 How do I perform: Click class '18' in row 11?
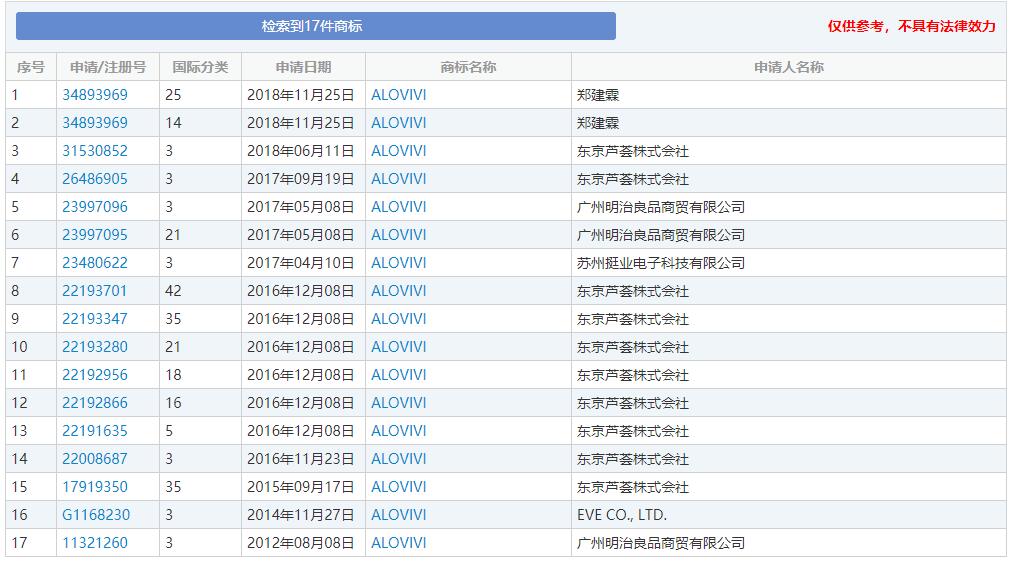tap(173, 374)
